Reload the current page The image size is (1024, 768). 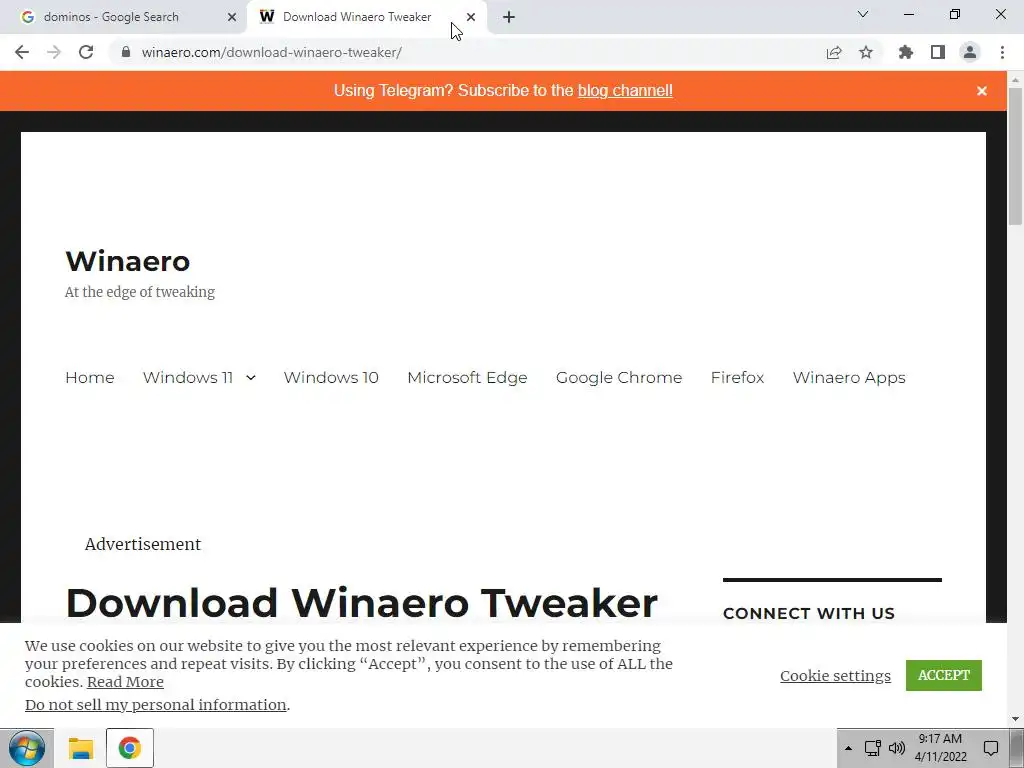[x=86, y=52]
